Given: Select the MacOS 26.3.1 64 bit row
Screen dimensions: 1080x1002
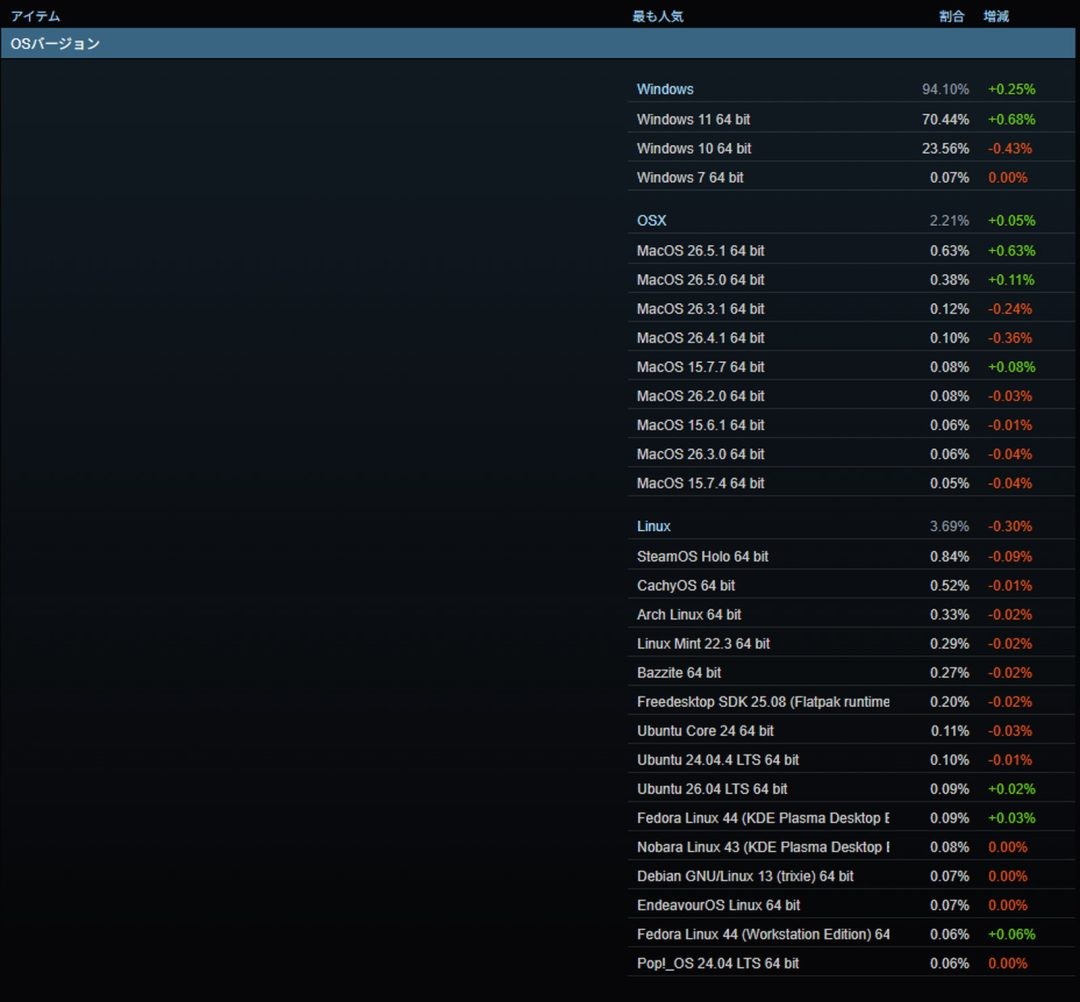Looking at the screenshot, I should tap(851, 309).
